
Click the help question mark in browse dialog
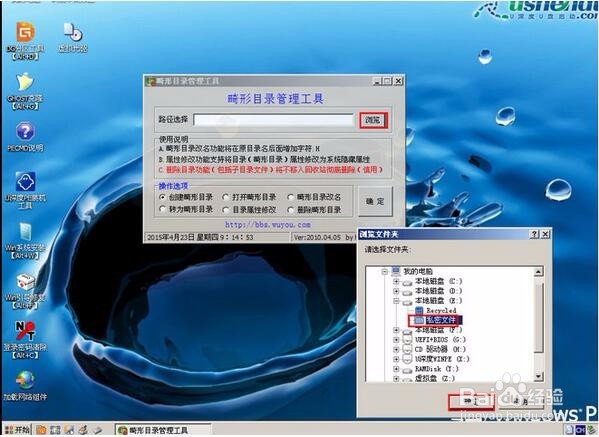tap(534, 234)
